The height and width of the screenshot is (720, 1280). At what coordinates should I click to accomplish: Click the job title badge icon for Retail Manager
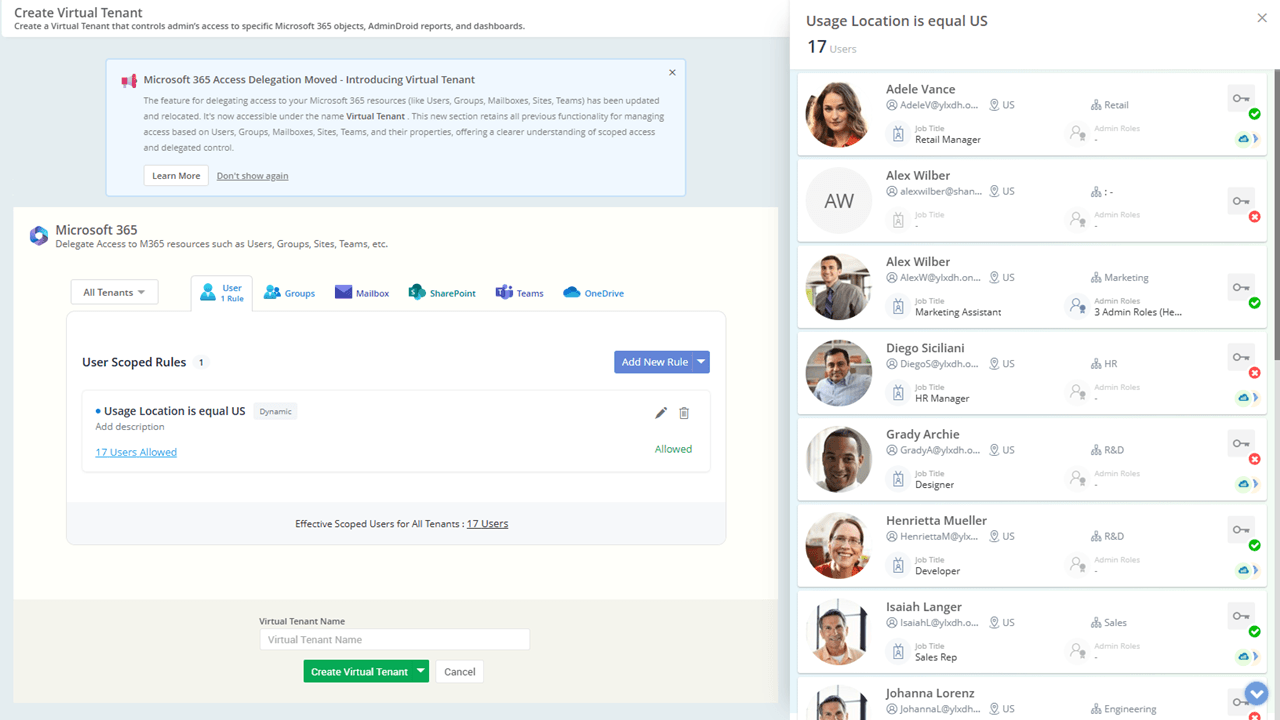point(897,133)
